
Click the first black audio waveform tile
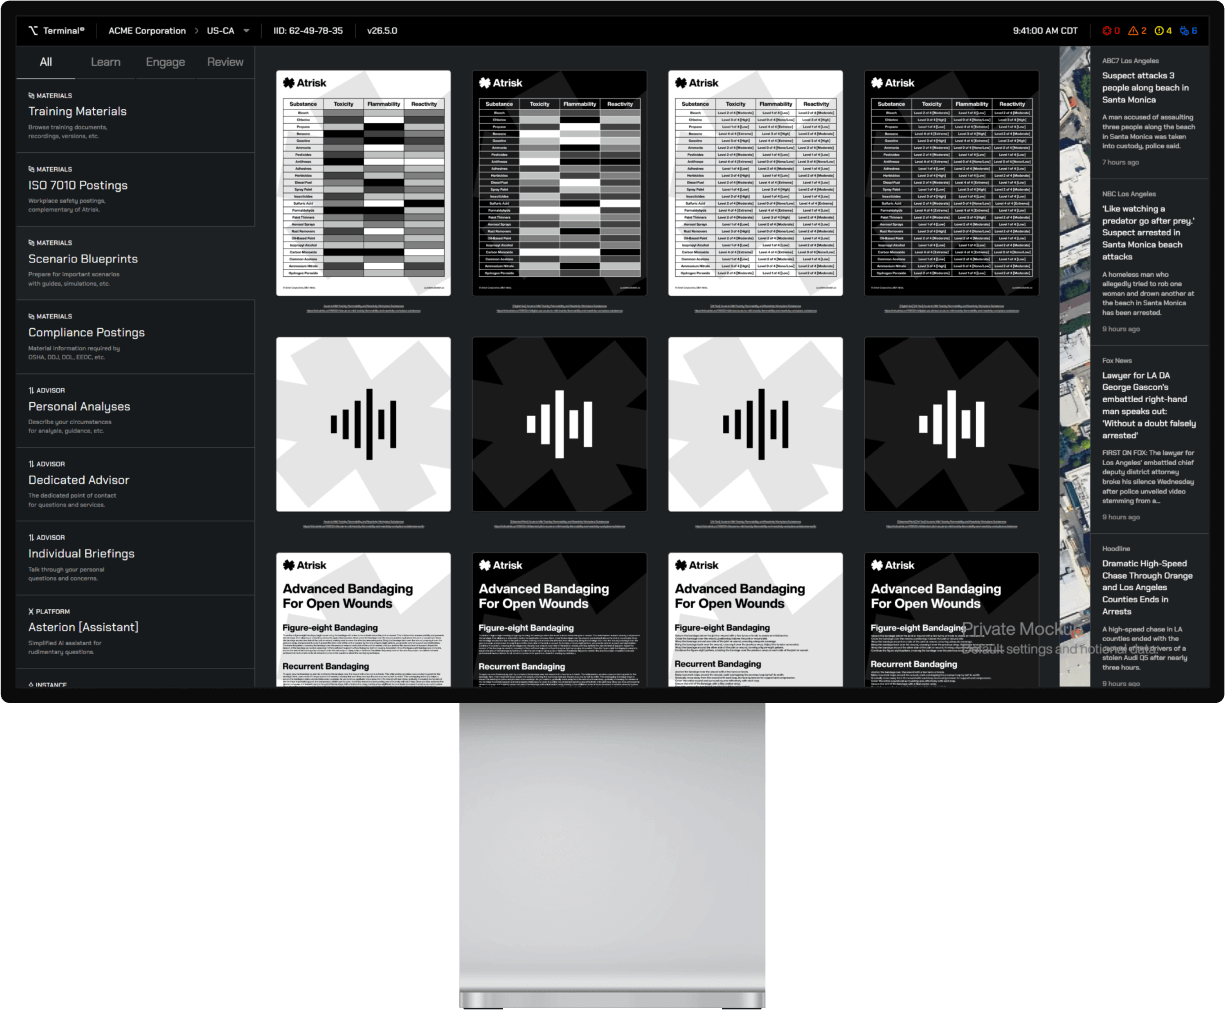click(x=559, y=424)
